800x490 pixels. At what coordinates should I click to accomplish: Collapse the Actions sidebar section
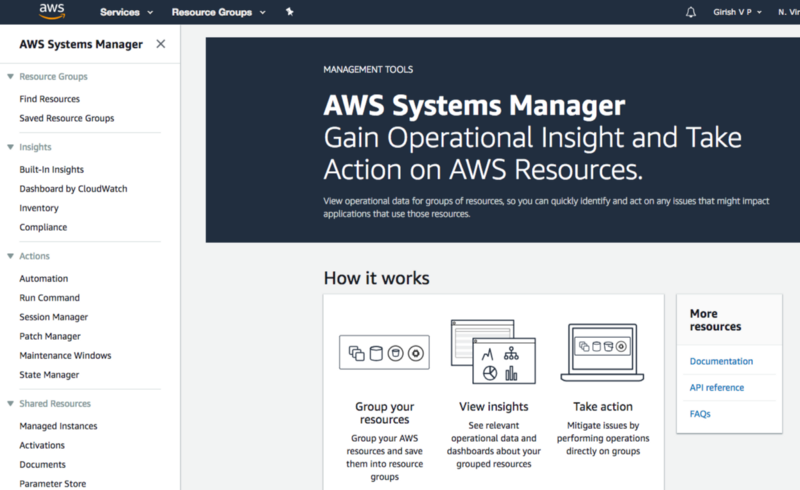[x=10, y=256]
